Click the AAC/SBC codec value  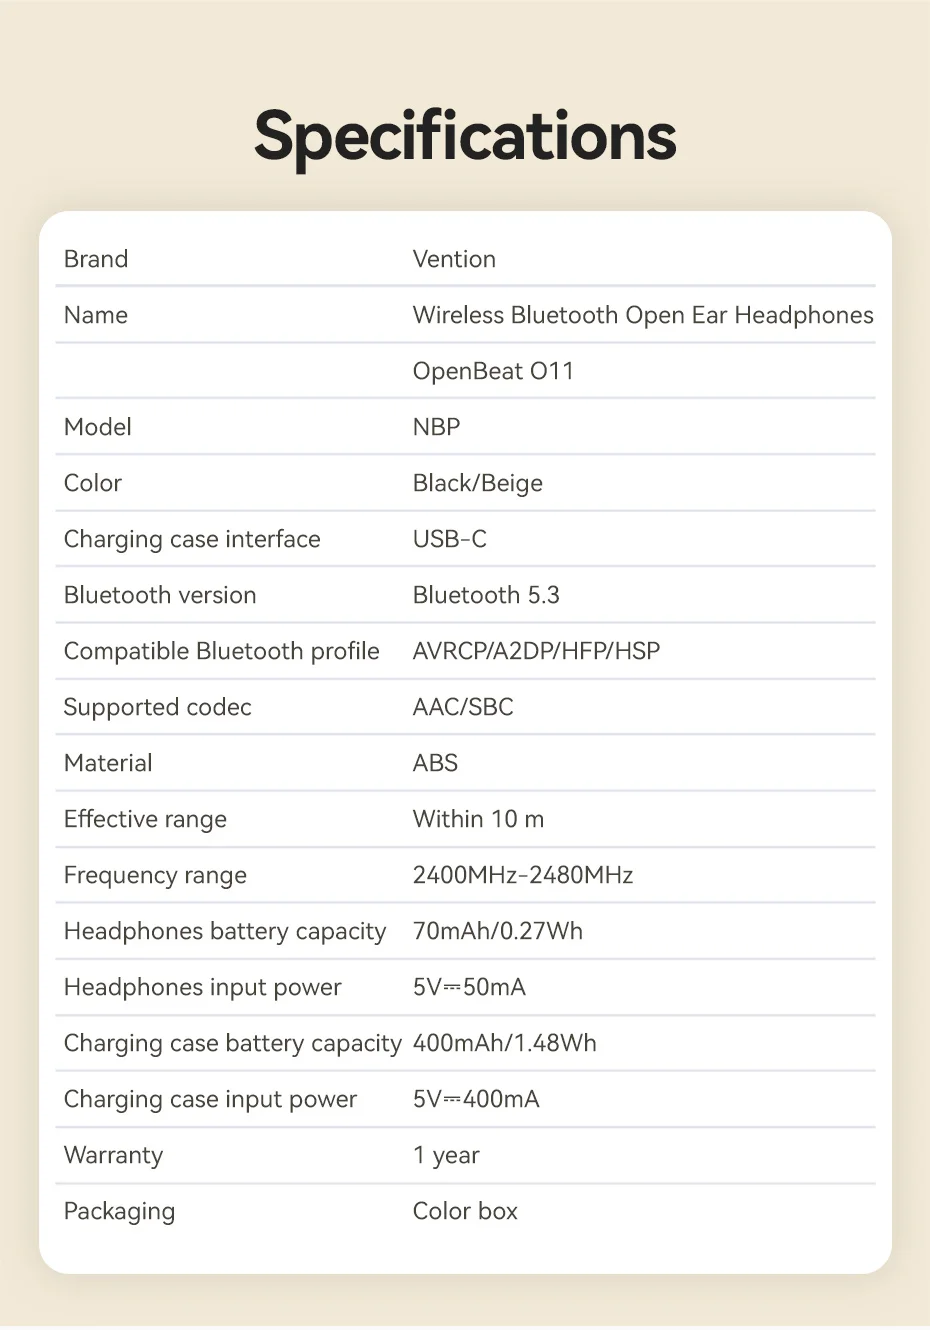coord(462,707)
